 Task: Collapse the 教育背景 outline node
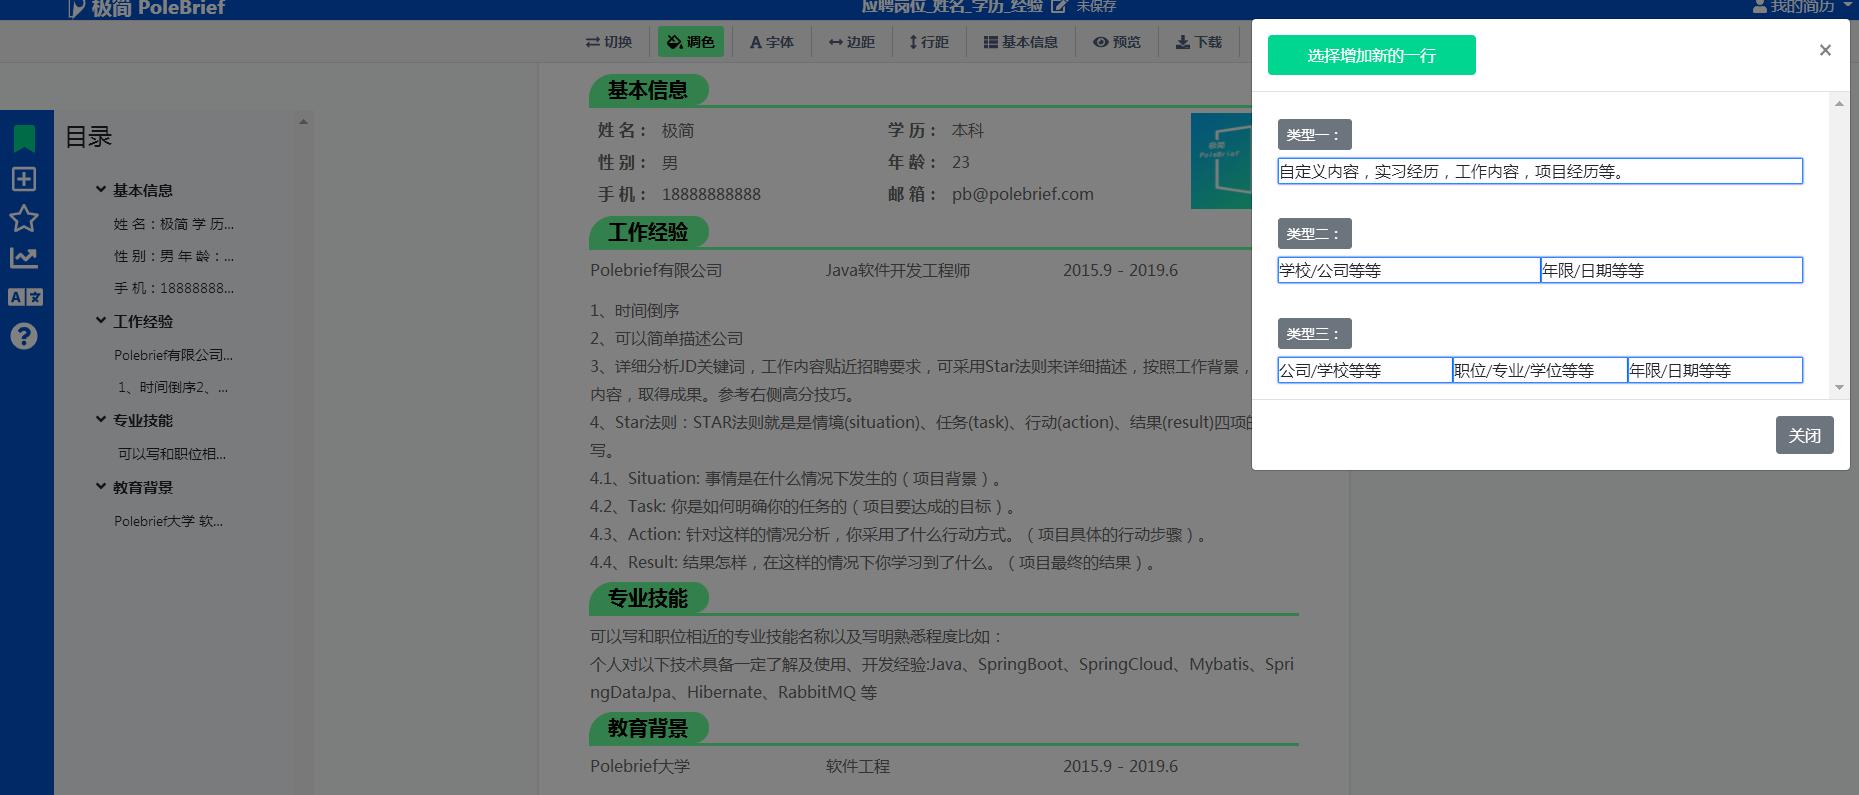101,486
